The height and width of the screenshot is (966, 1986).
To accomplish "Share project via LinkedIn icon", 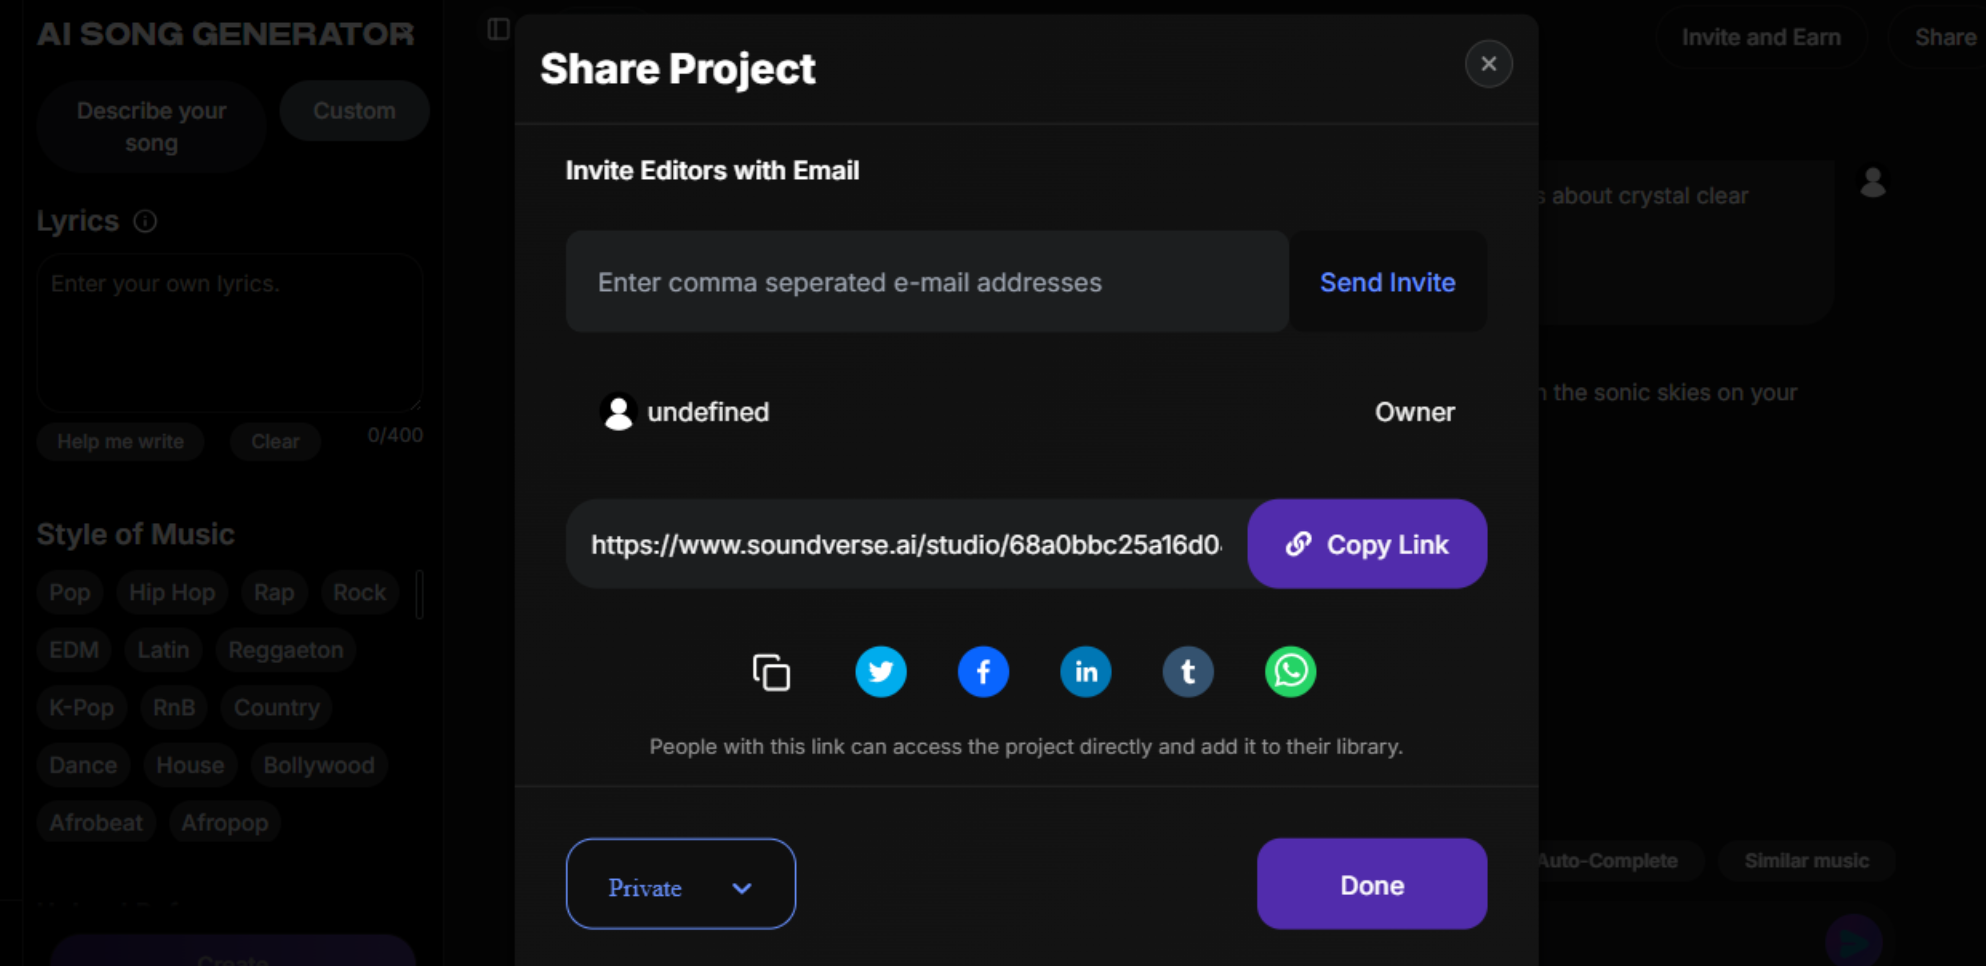I will click(1086, 672).
